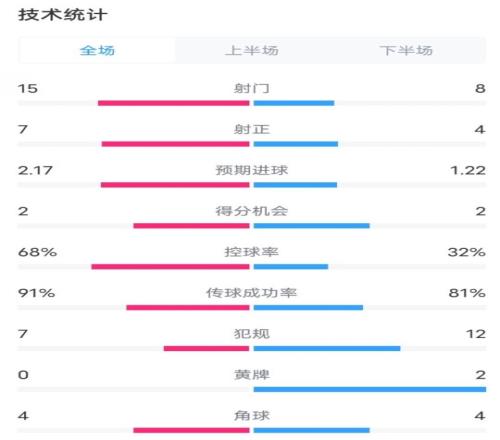Click the red shots bar for 15
The image size is (500, 440).
coord(174,103)
